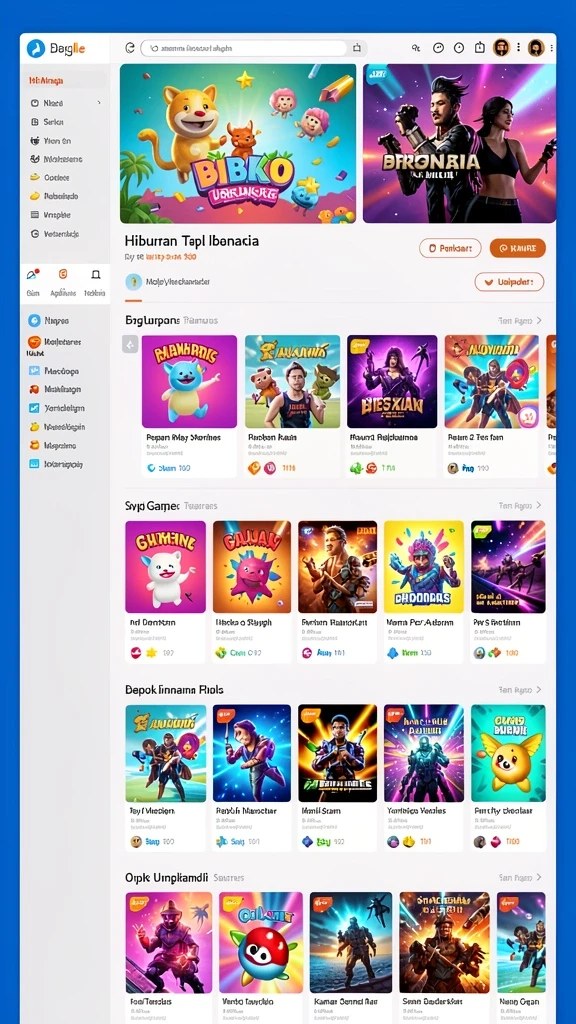Viewport: 576px width, 1024px height.
Task: Click the address bar URL field
Action: [x=243, y=48]
